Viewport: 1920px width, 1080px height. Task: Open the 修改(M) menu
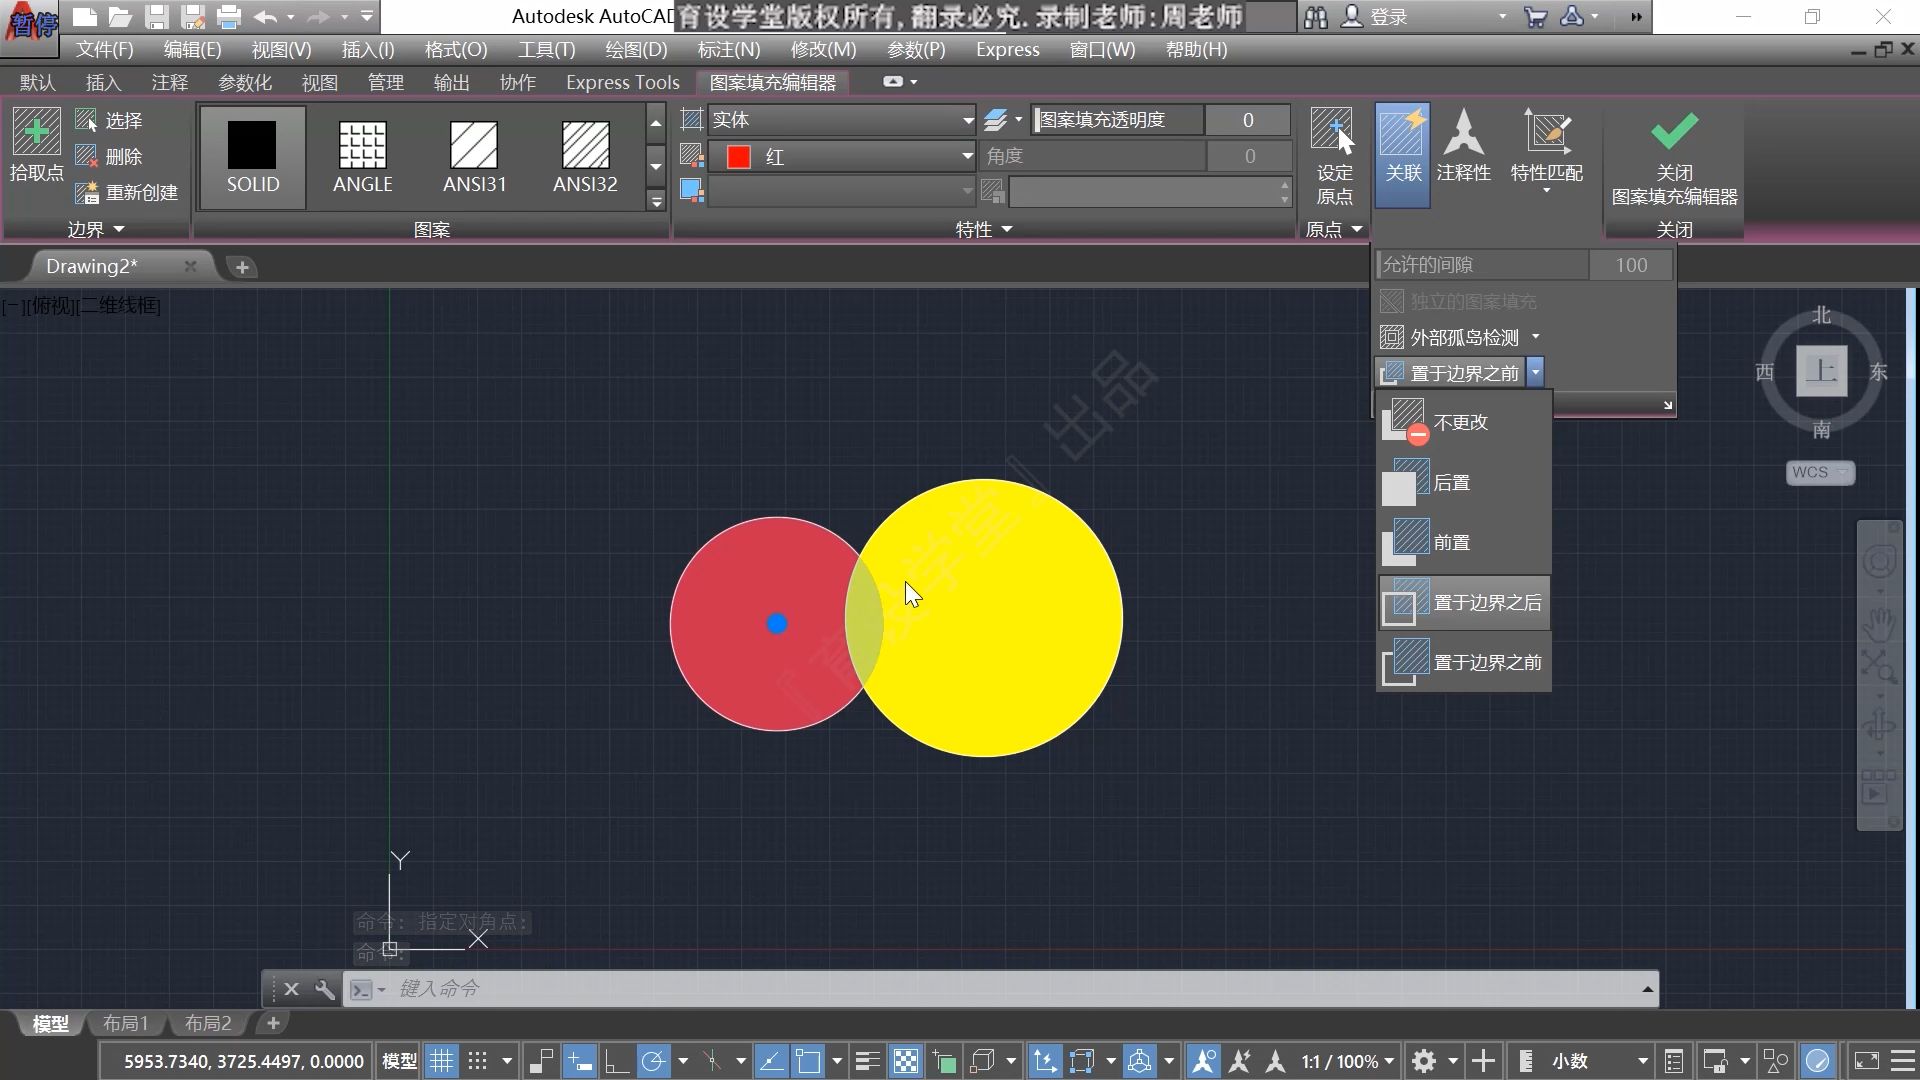pos(823,49)
